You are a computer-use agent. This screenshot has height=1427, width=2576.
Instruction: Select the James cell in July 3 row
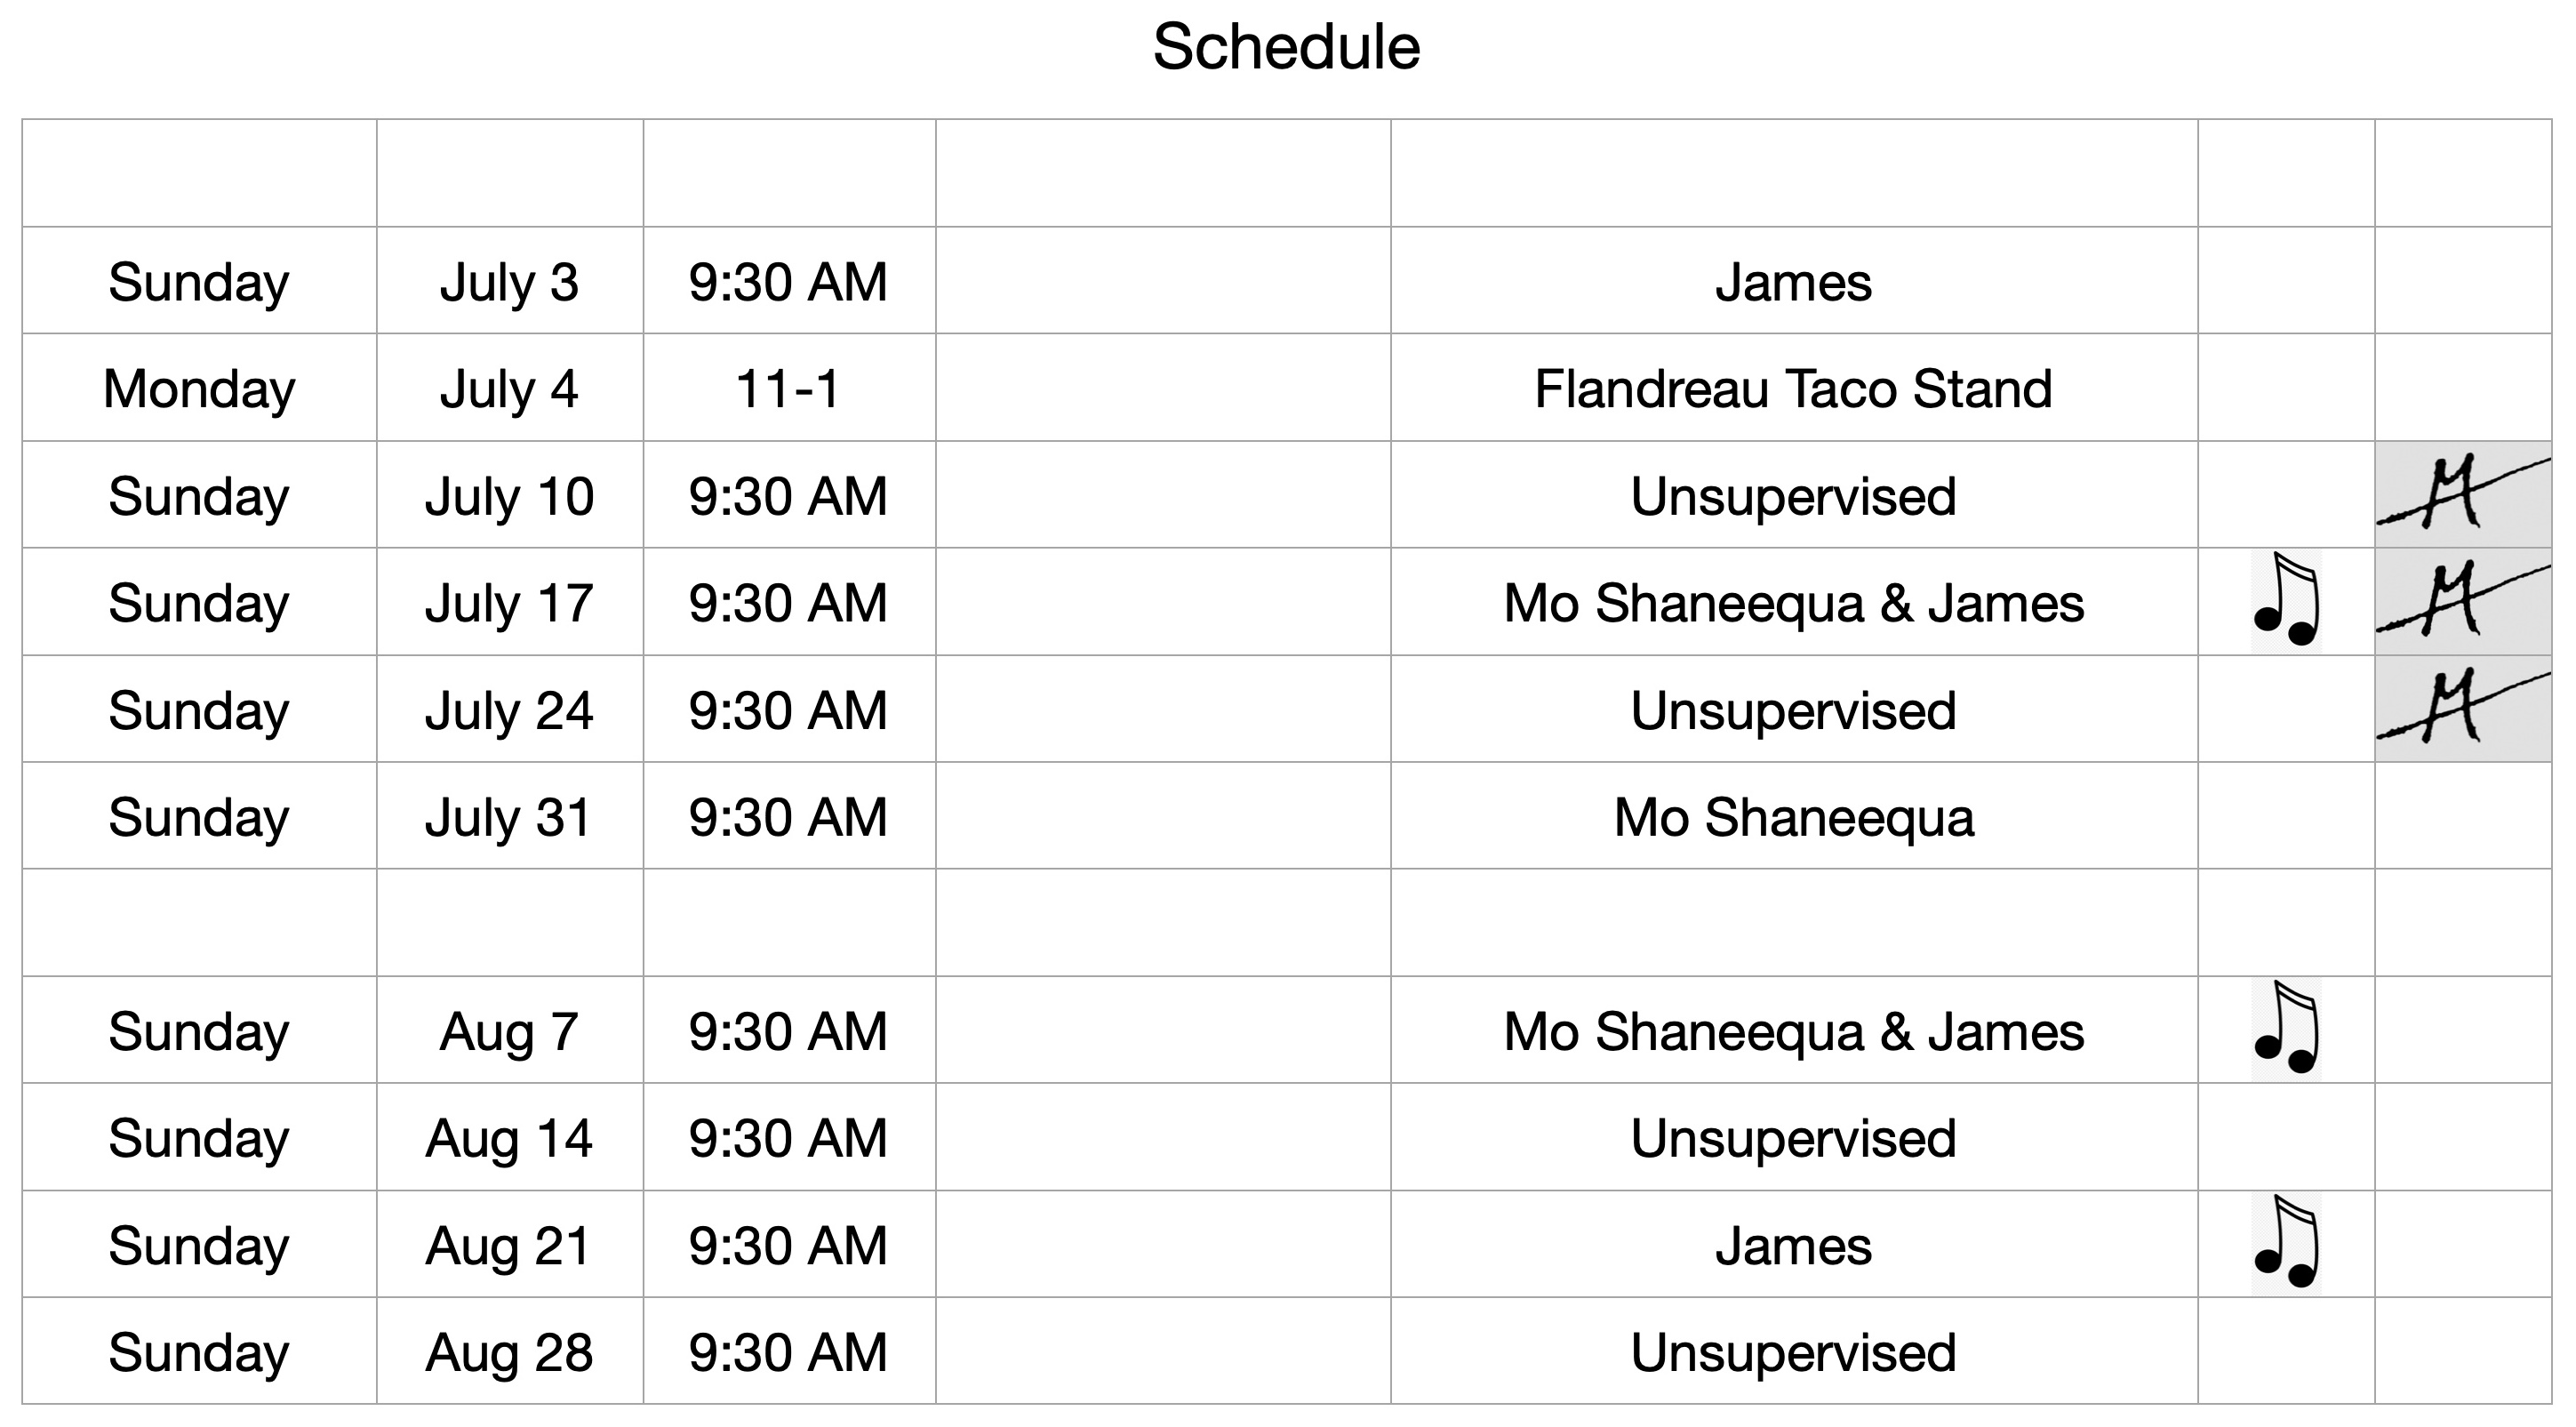(1794, 280)
